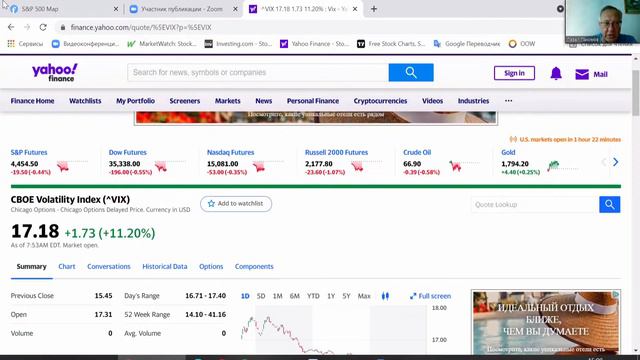Viewport: 640px width, 360px height.
Task: Open notifications bell icon
Action: (556, 73)
